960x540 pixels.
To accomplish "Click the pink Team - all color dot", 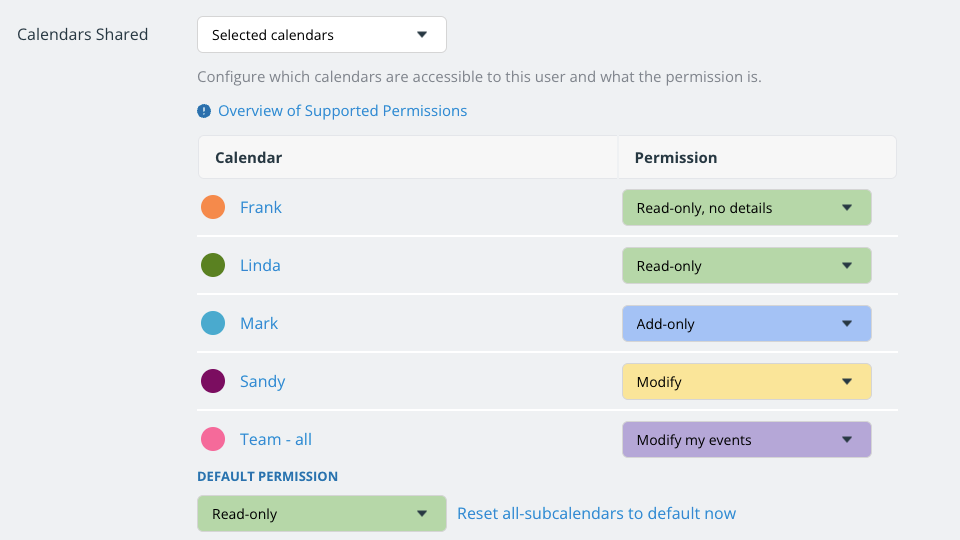I will [x=213, y=439].
